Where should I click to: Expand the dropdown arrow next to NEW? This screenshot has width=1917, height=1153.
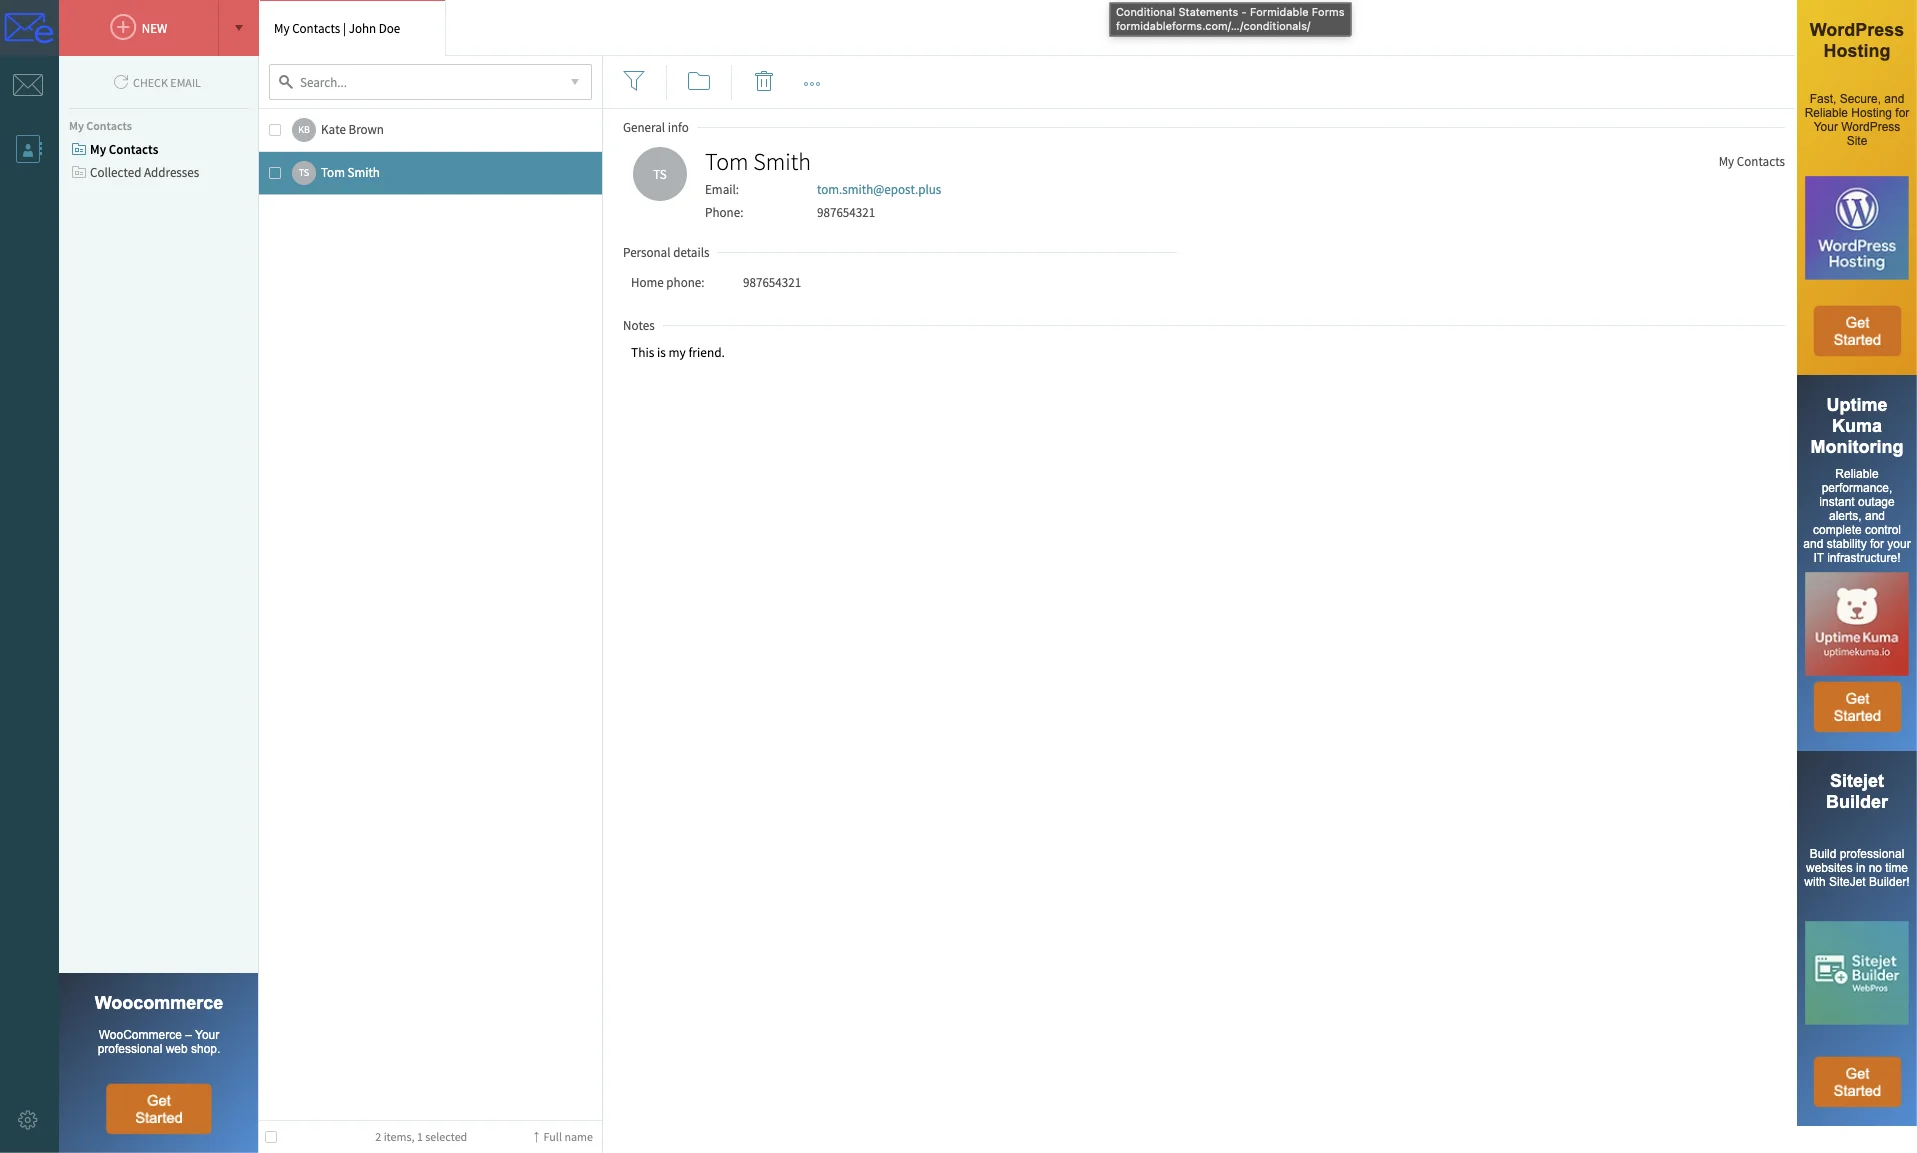pos(239,28)
